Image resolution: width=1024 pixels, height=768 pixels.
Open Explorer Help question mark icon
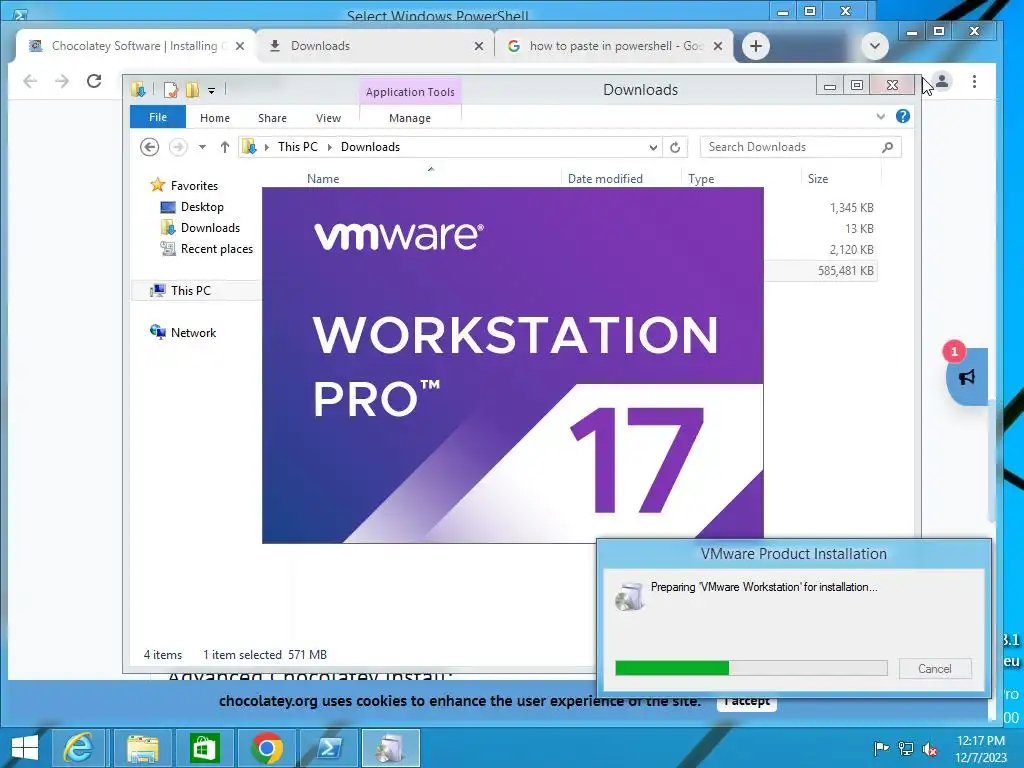pyautogui.click(x=903, y=116)
